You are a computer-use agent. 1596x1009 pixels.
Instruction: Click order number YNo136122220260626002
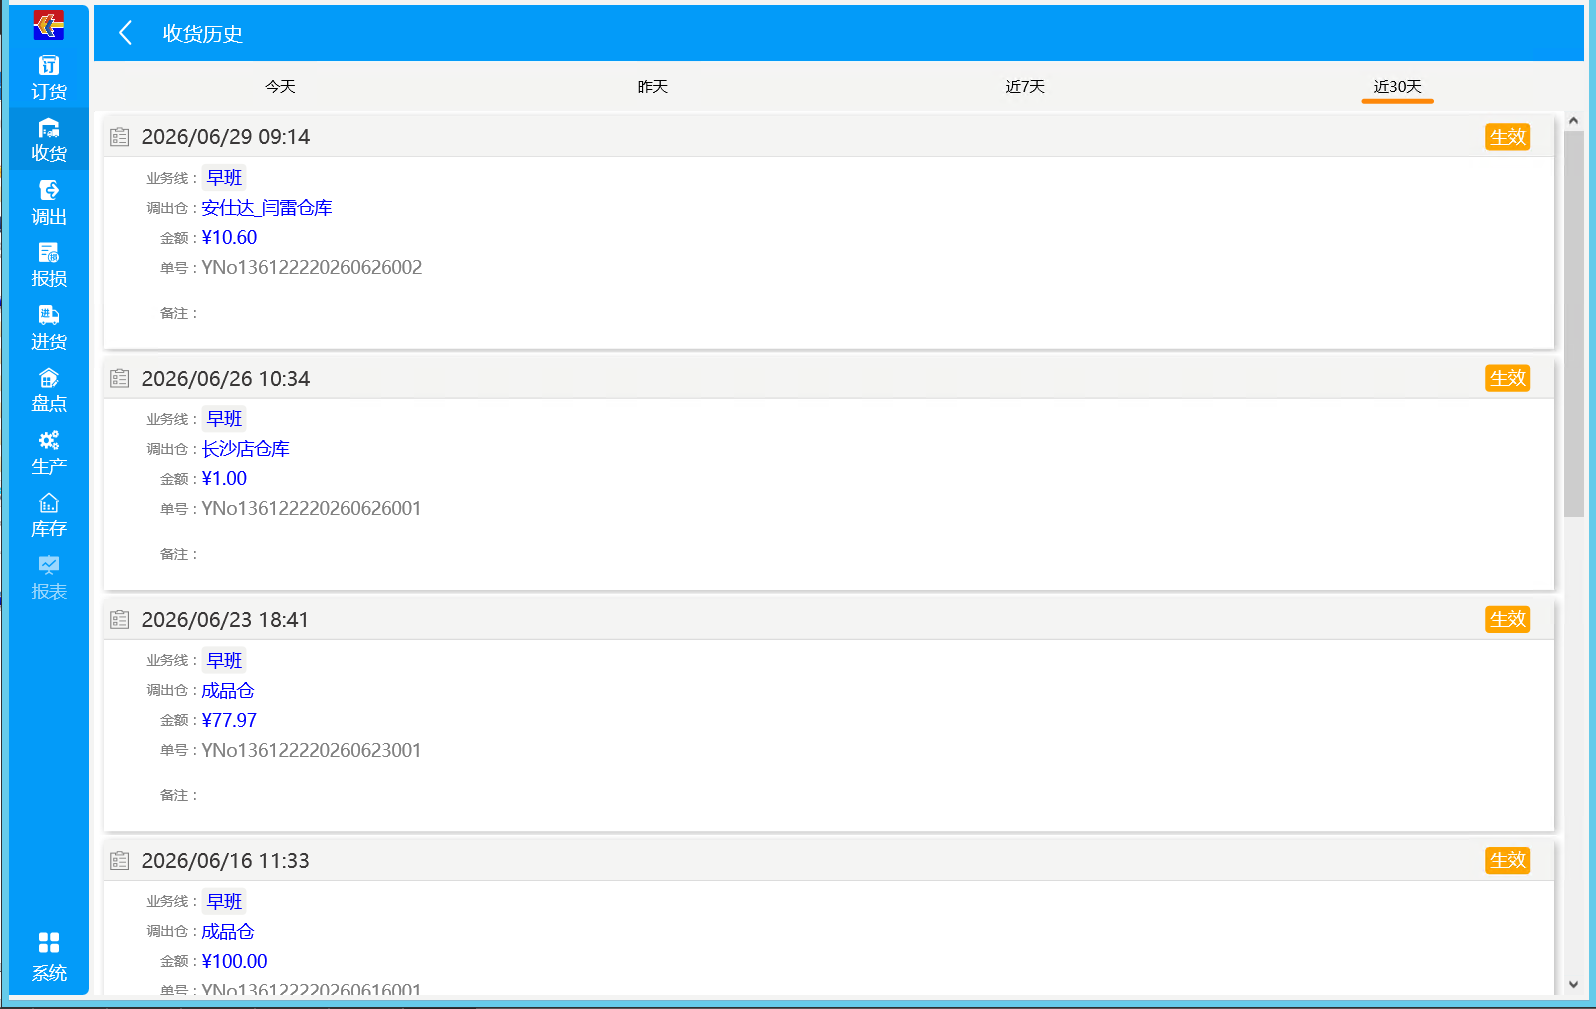pyautogui.click(x=312, y=267)
